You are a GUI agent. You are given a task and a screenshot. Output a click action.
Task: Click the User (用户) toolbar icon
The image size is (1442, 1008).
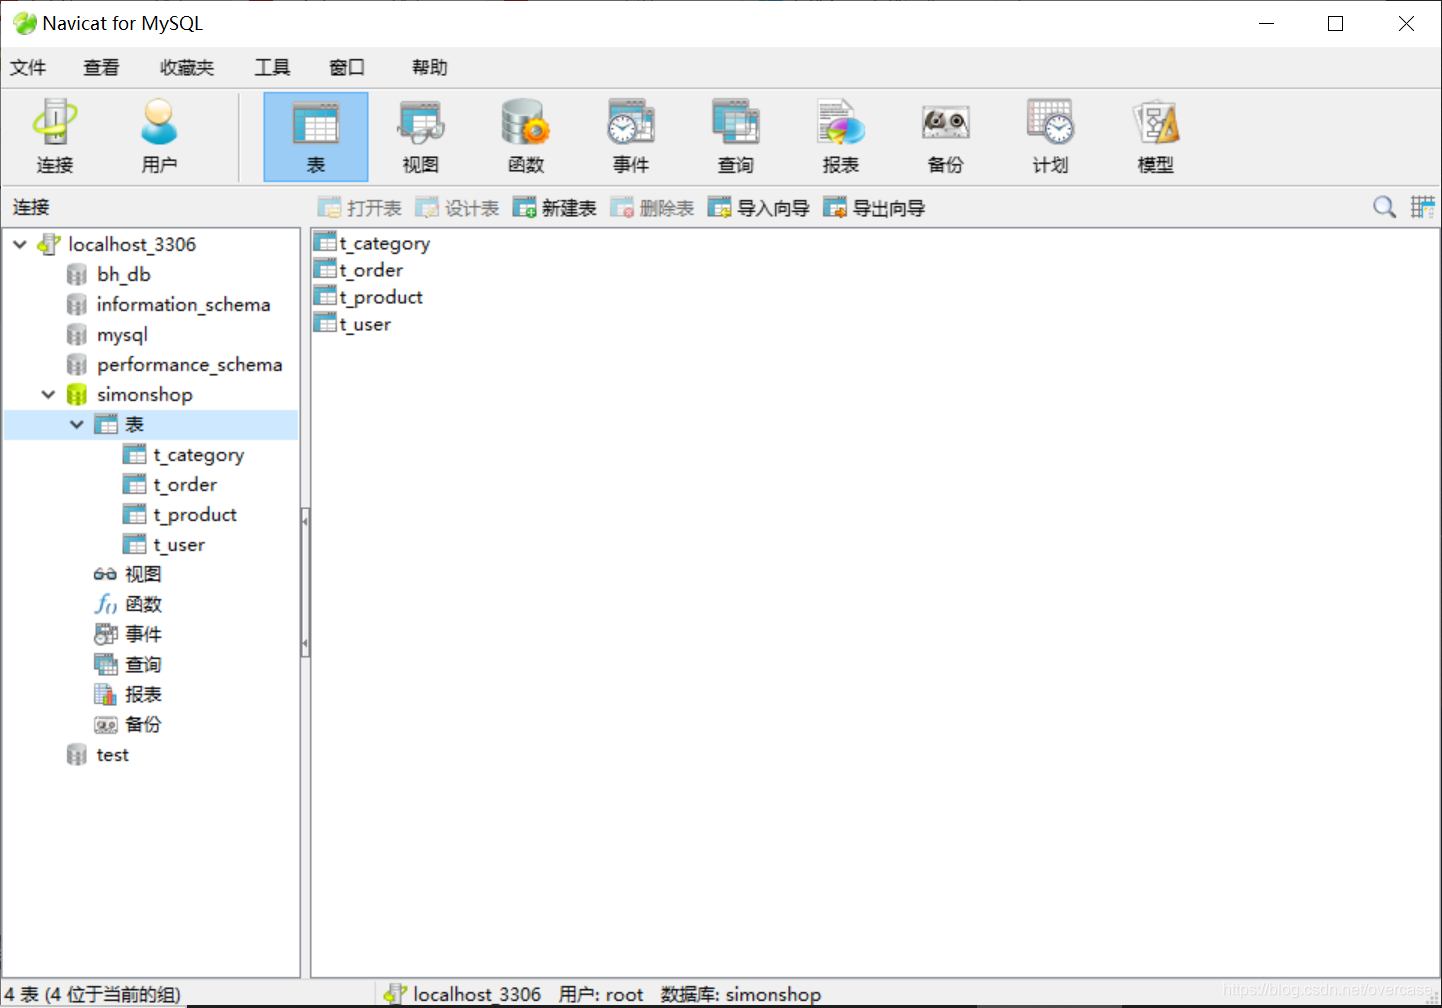[x=159, y=136]
